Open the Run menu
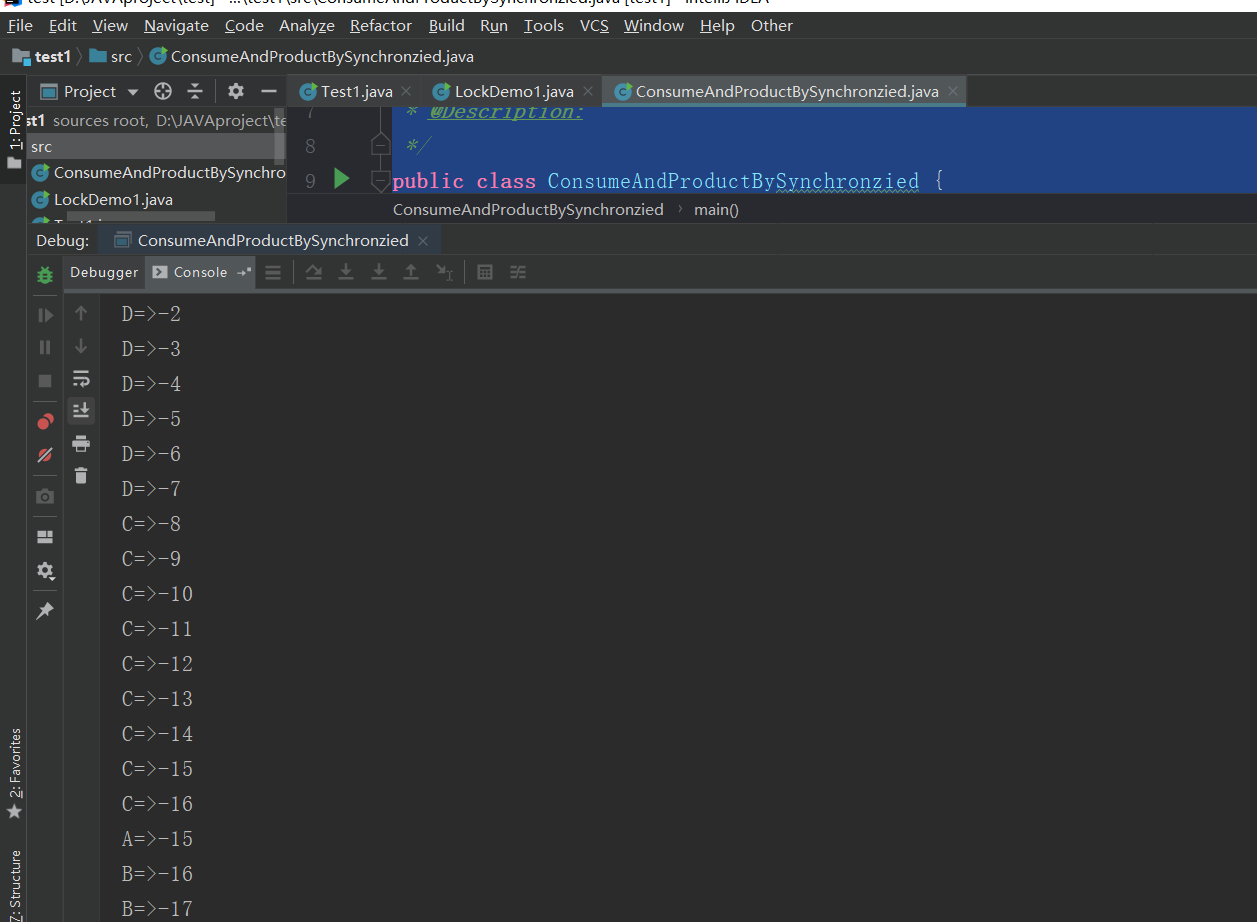 tap(494, 26)
